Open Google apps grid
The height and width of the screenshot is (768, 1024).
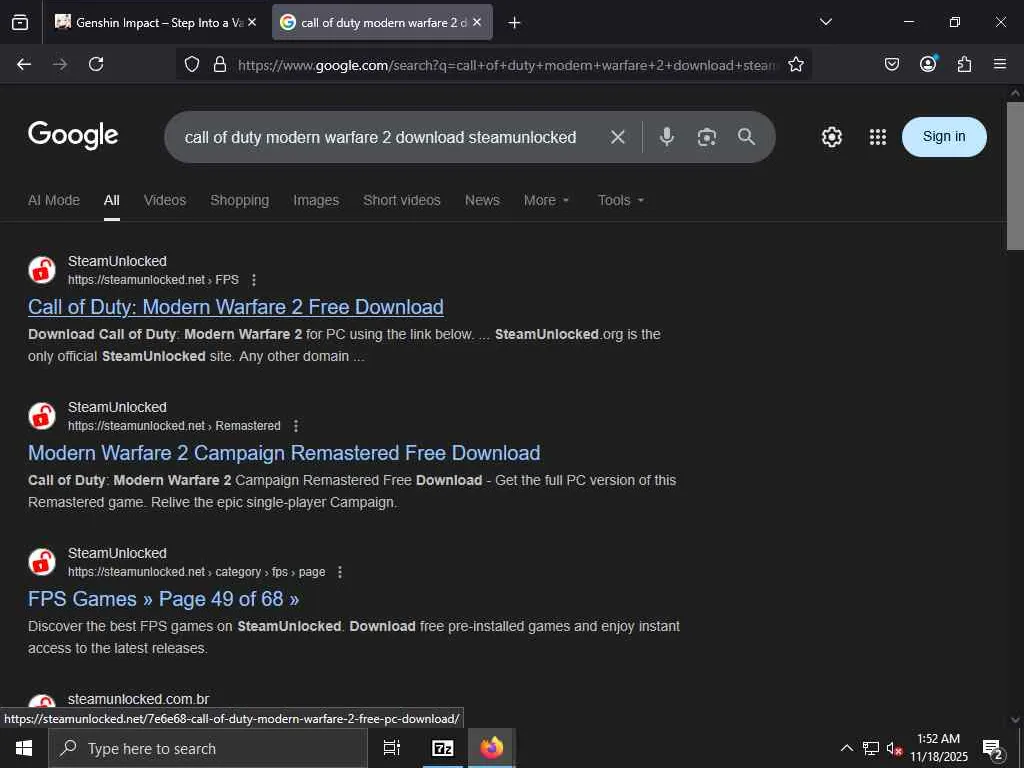point(878,137)
